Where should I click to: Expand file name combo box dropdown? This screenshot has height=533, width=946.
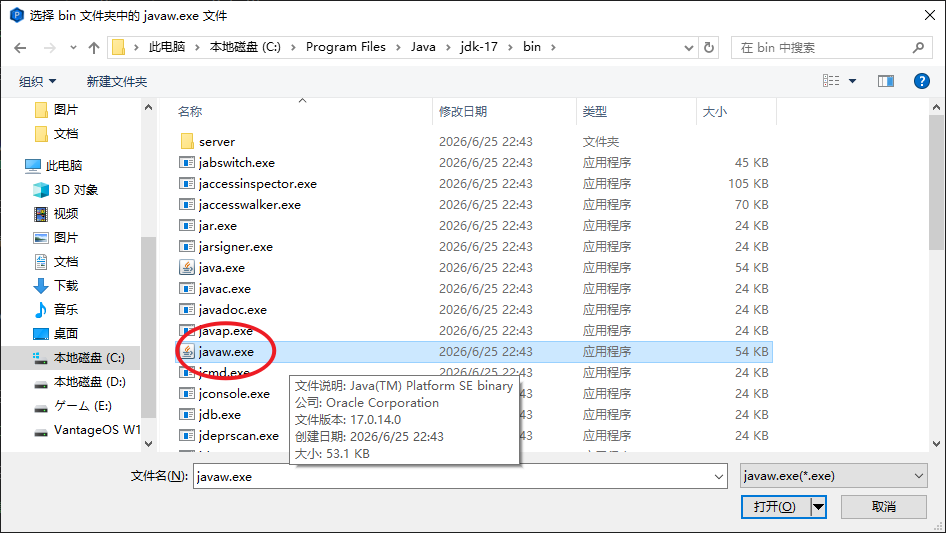tap(719, 476)
